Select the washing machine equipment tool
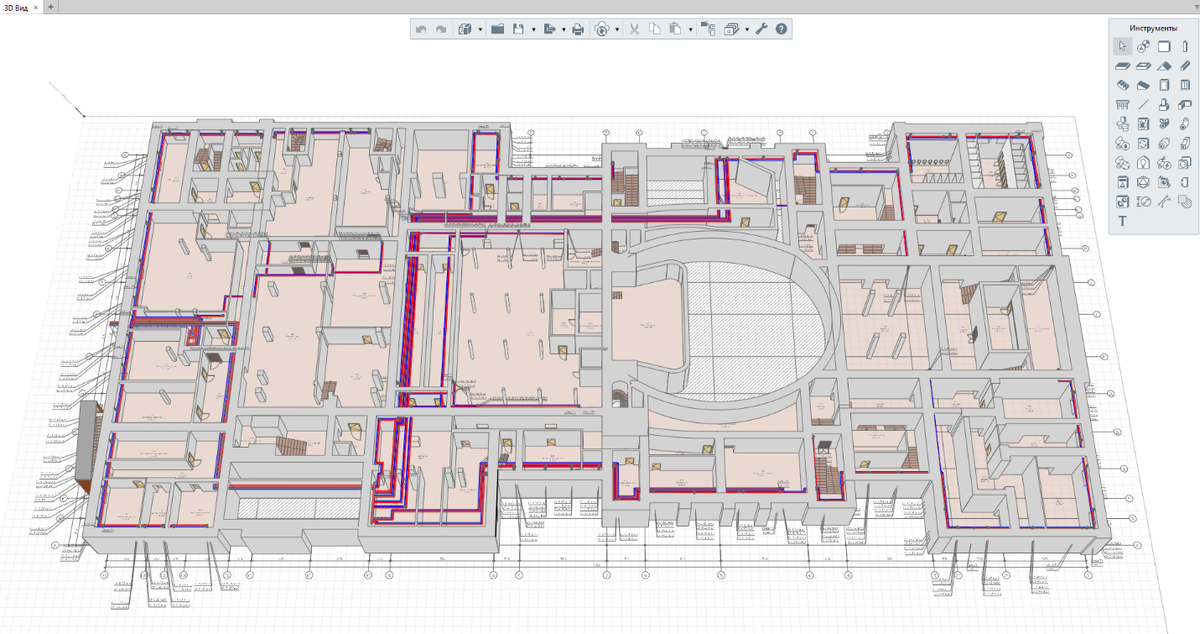1200x634 pixels. pyautogui.click(x=1143, y=123)
